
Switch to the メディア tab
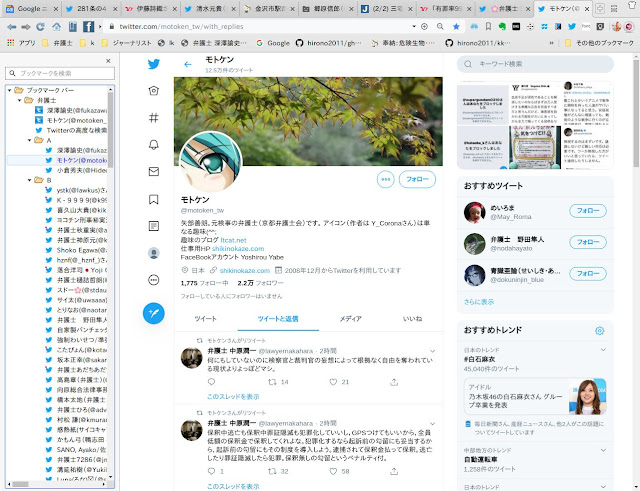351,319
